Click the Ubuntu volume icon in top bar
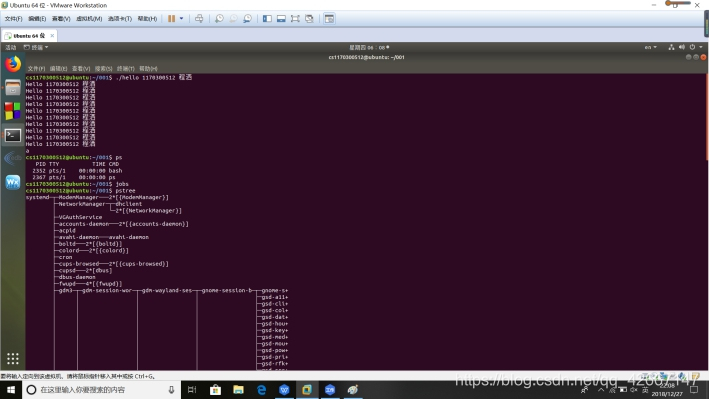 point(682,47)
